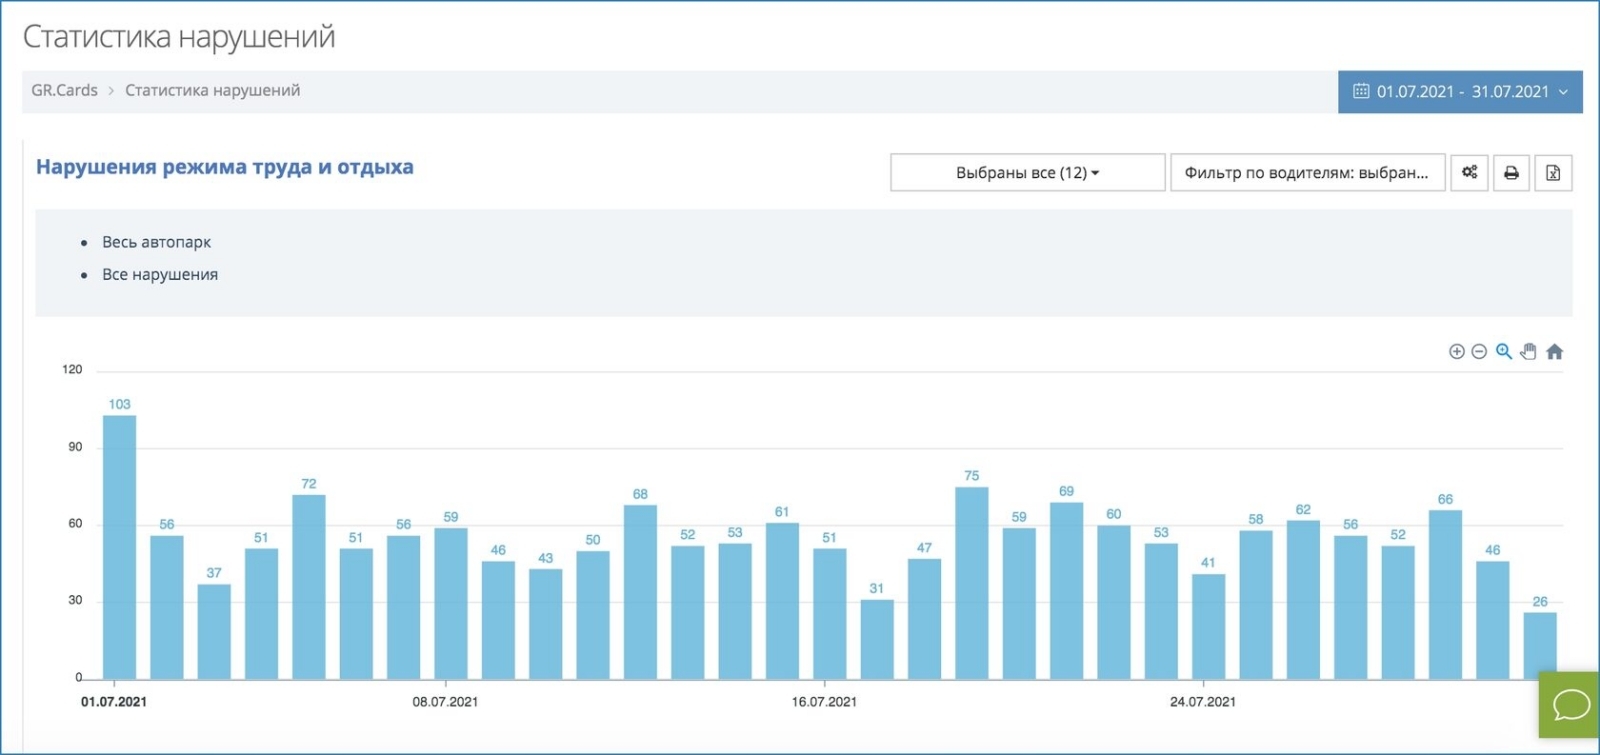Screen dimensions: 1600x755
Task: Click the bar labeled 43
Action: pyautogui.click(x=545, y=624)
